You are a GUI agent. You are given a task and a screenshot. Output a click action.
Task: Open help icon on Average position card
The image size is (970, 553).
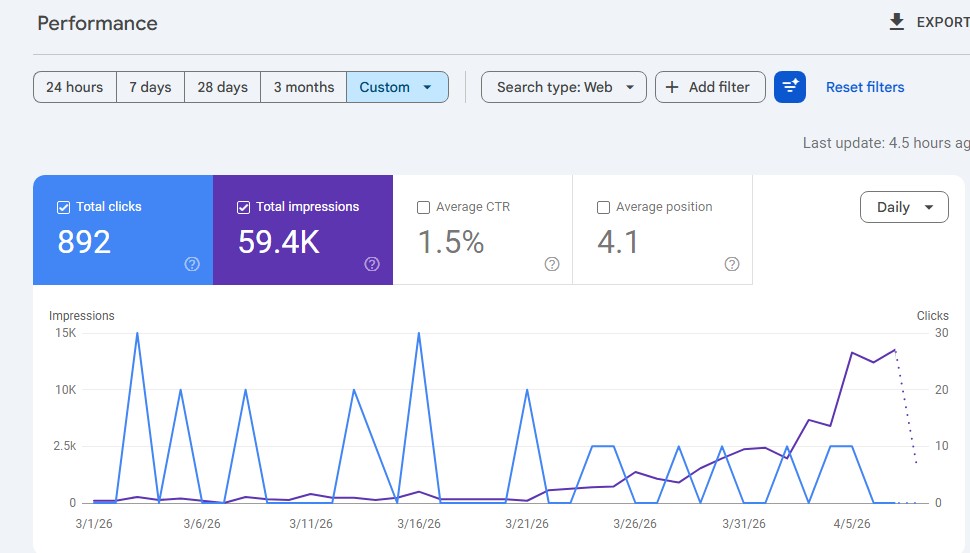tap(732, 264)
